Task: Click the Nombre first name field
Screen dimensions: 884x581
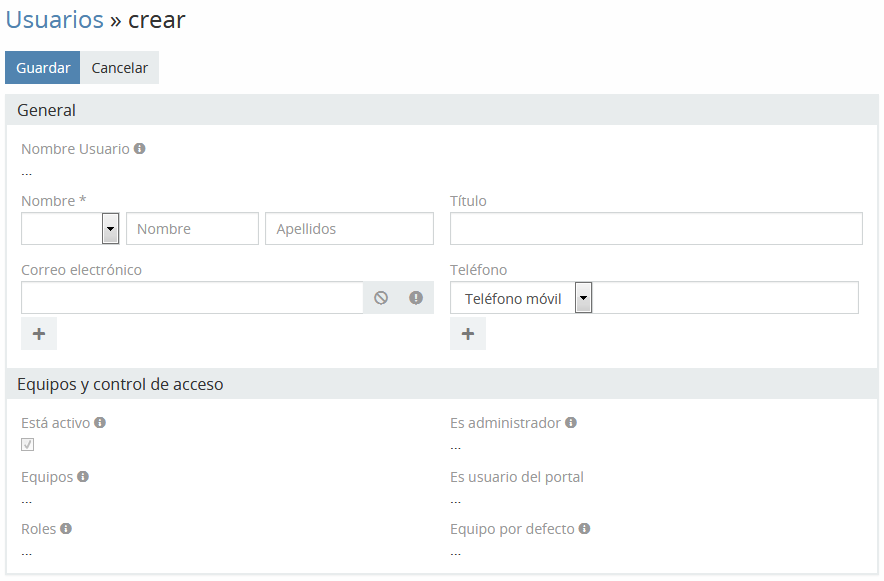Action: coord(192,229)
